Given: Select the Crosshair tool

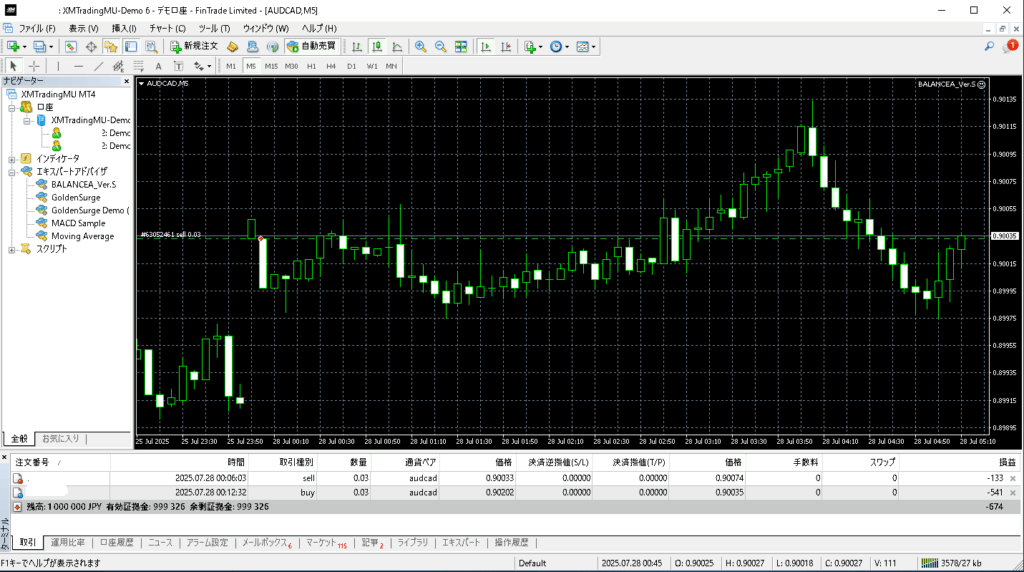Looking at the screenshot, I should pos(34,66).
